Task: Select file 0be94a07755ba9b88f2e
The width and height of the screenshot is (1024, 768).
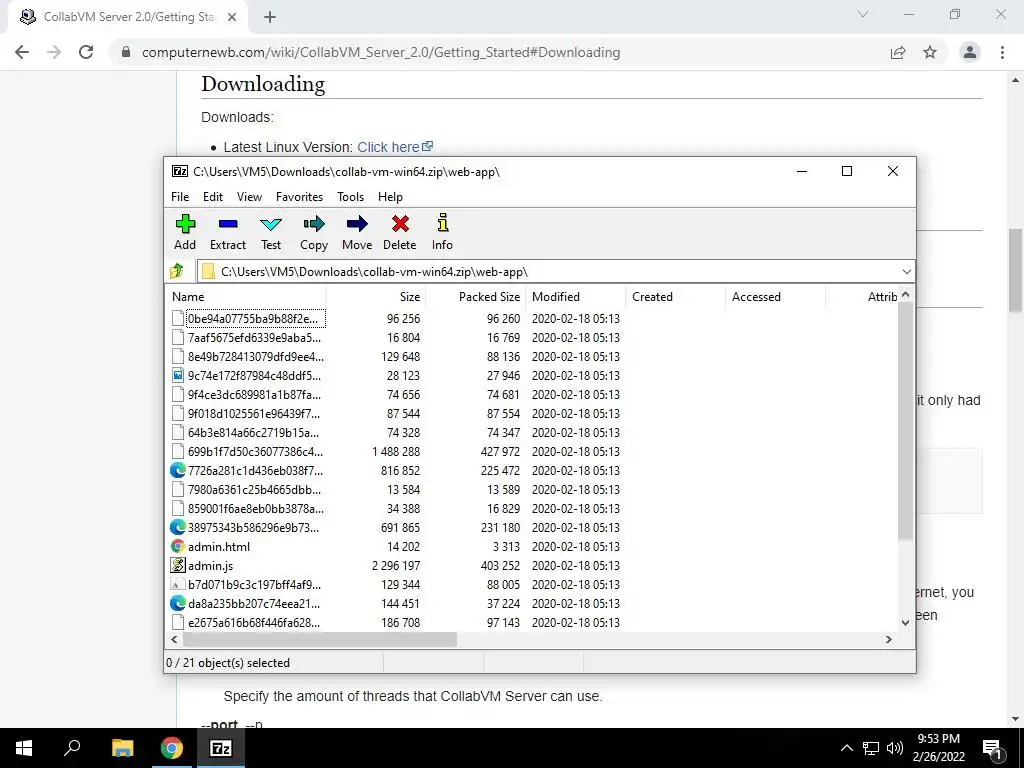Action: click(x=255, y=319)
